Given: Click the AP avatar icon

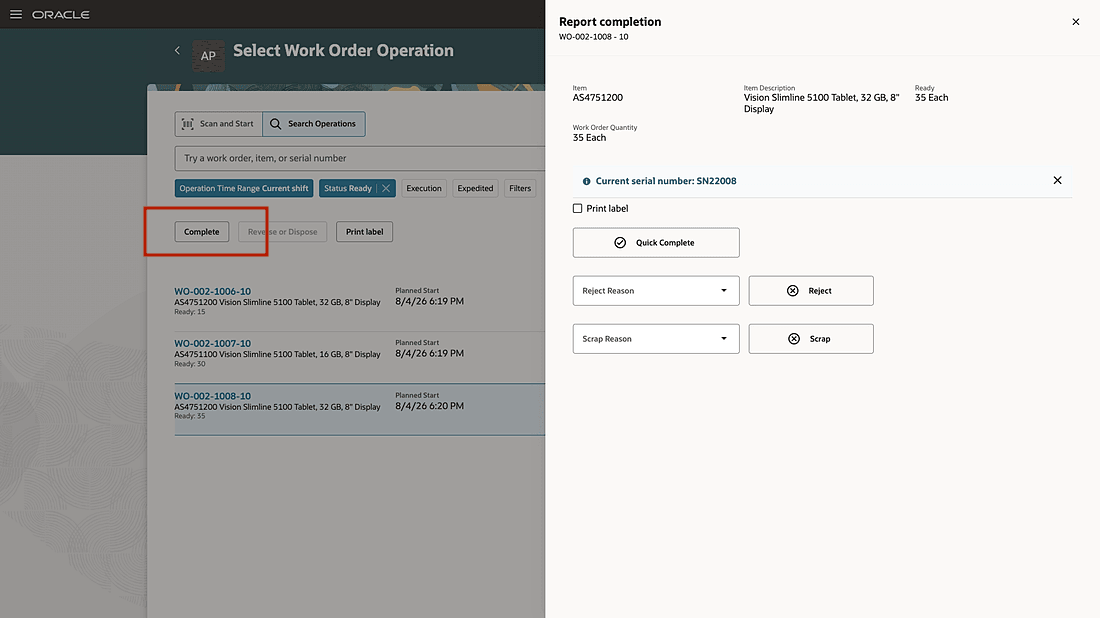Looking at the screenshot, I should (x=208, y=55).
